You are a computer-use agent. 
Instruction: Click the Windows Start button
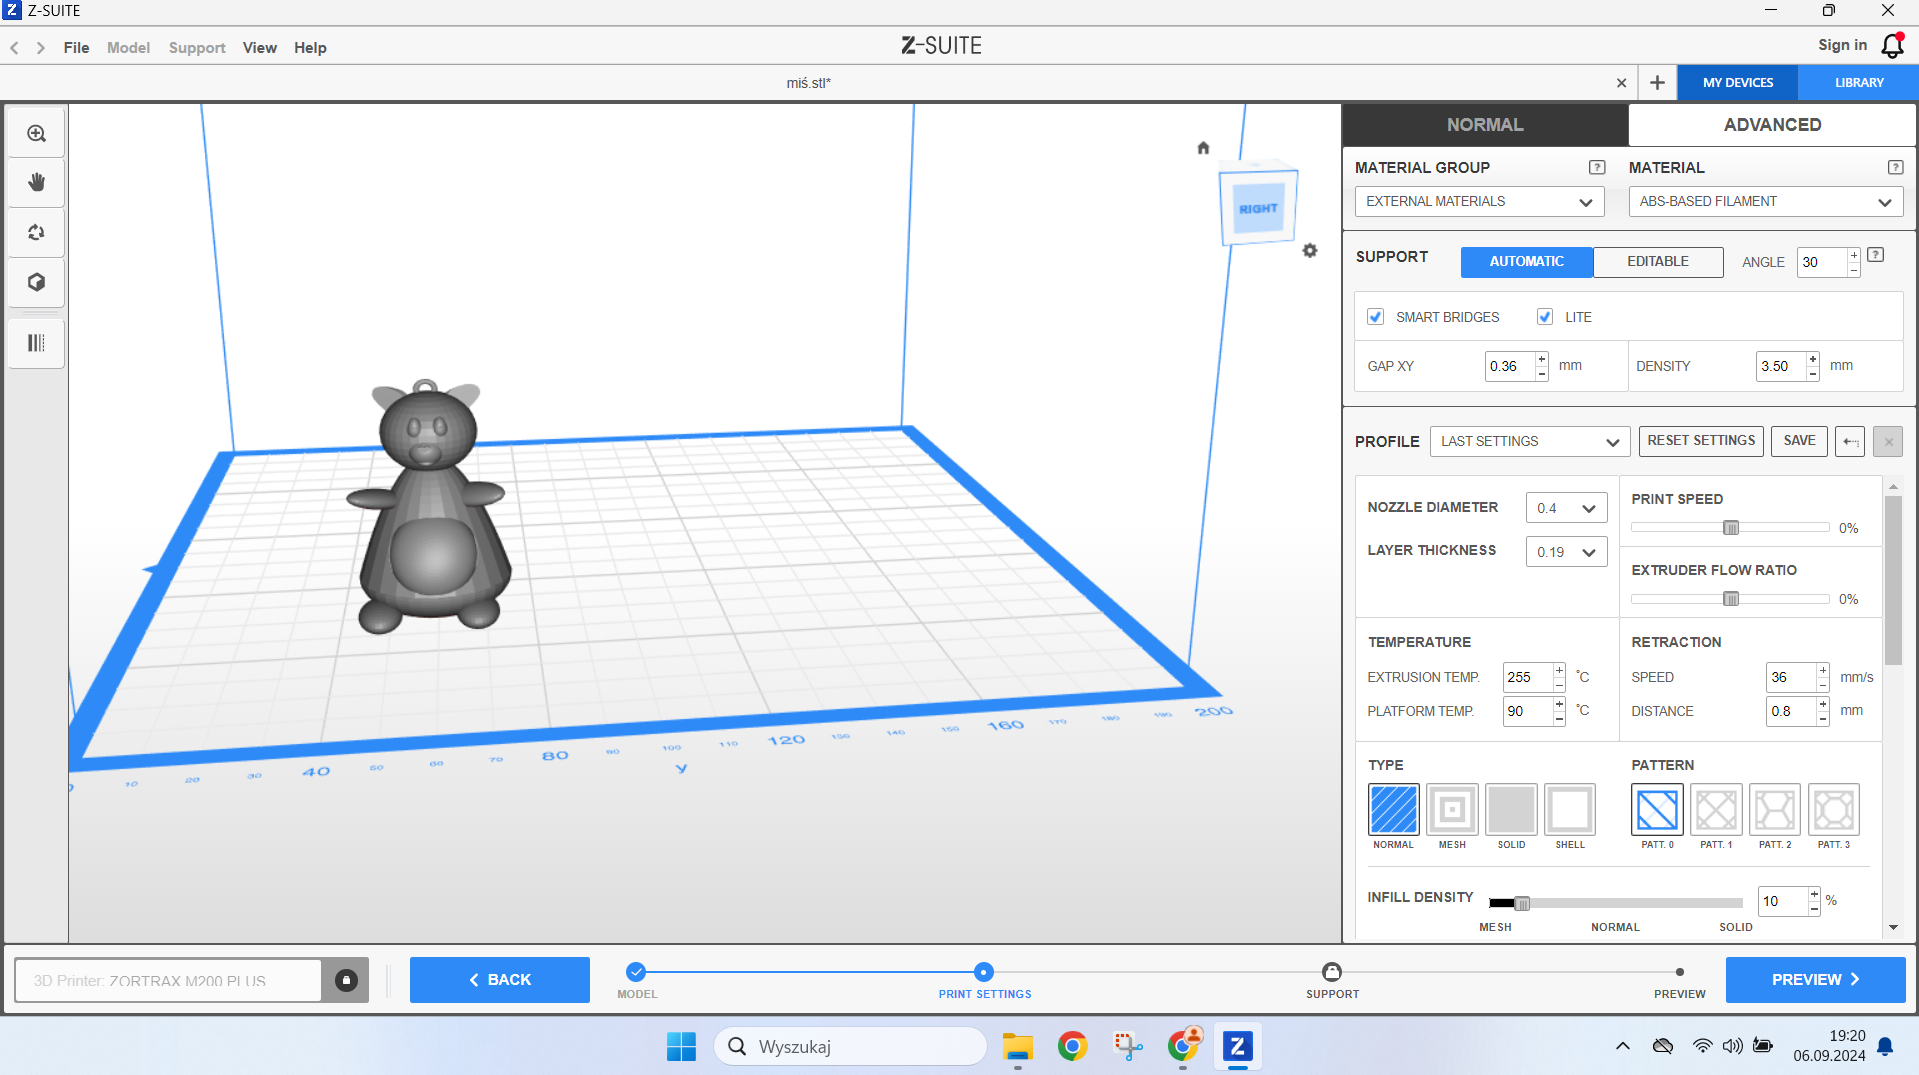681,1047
